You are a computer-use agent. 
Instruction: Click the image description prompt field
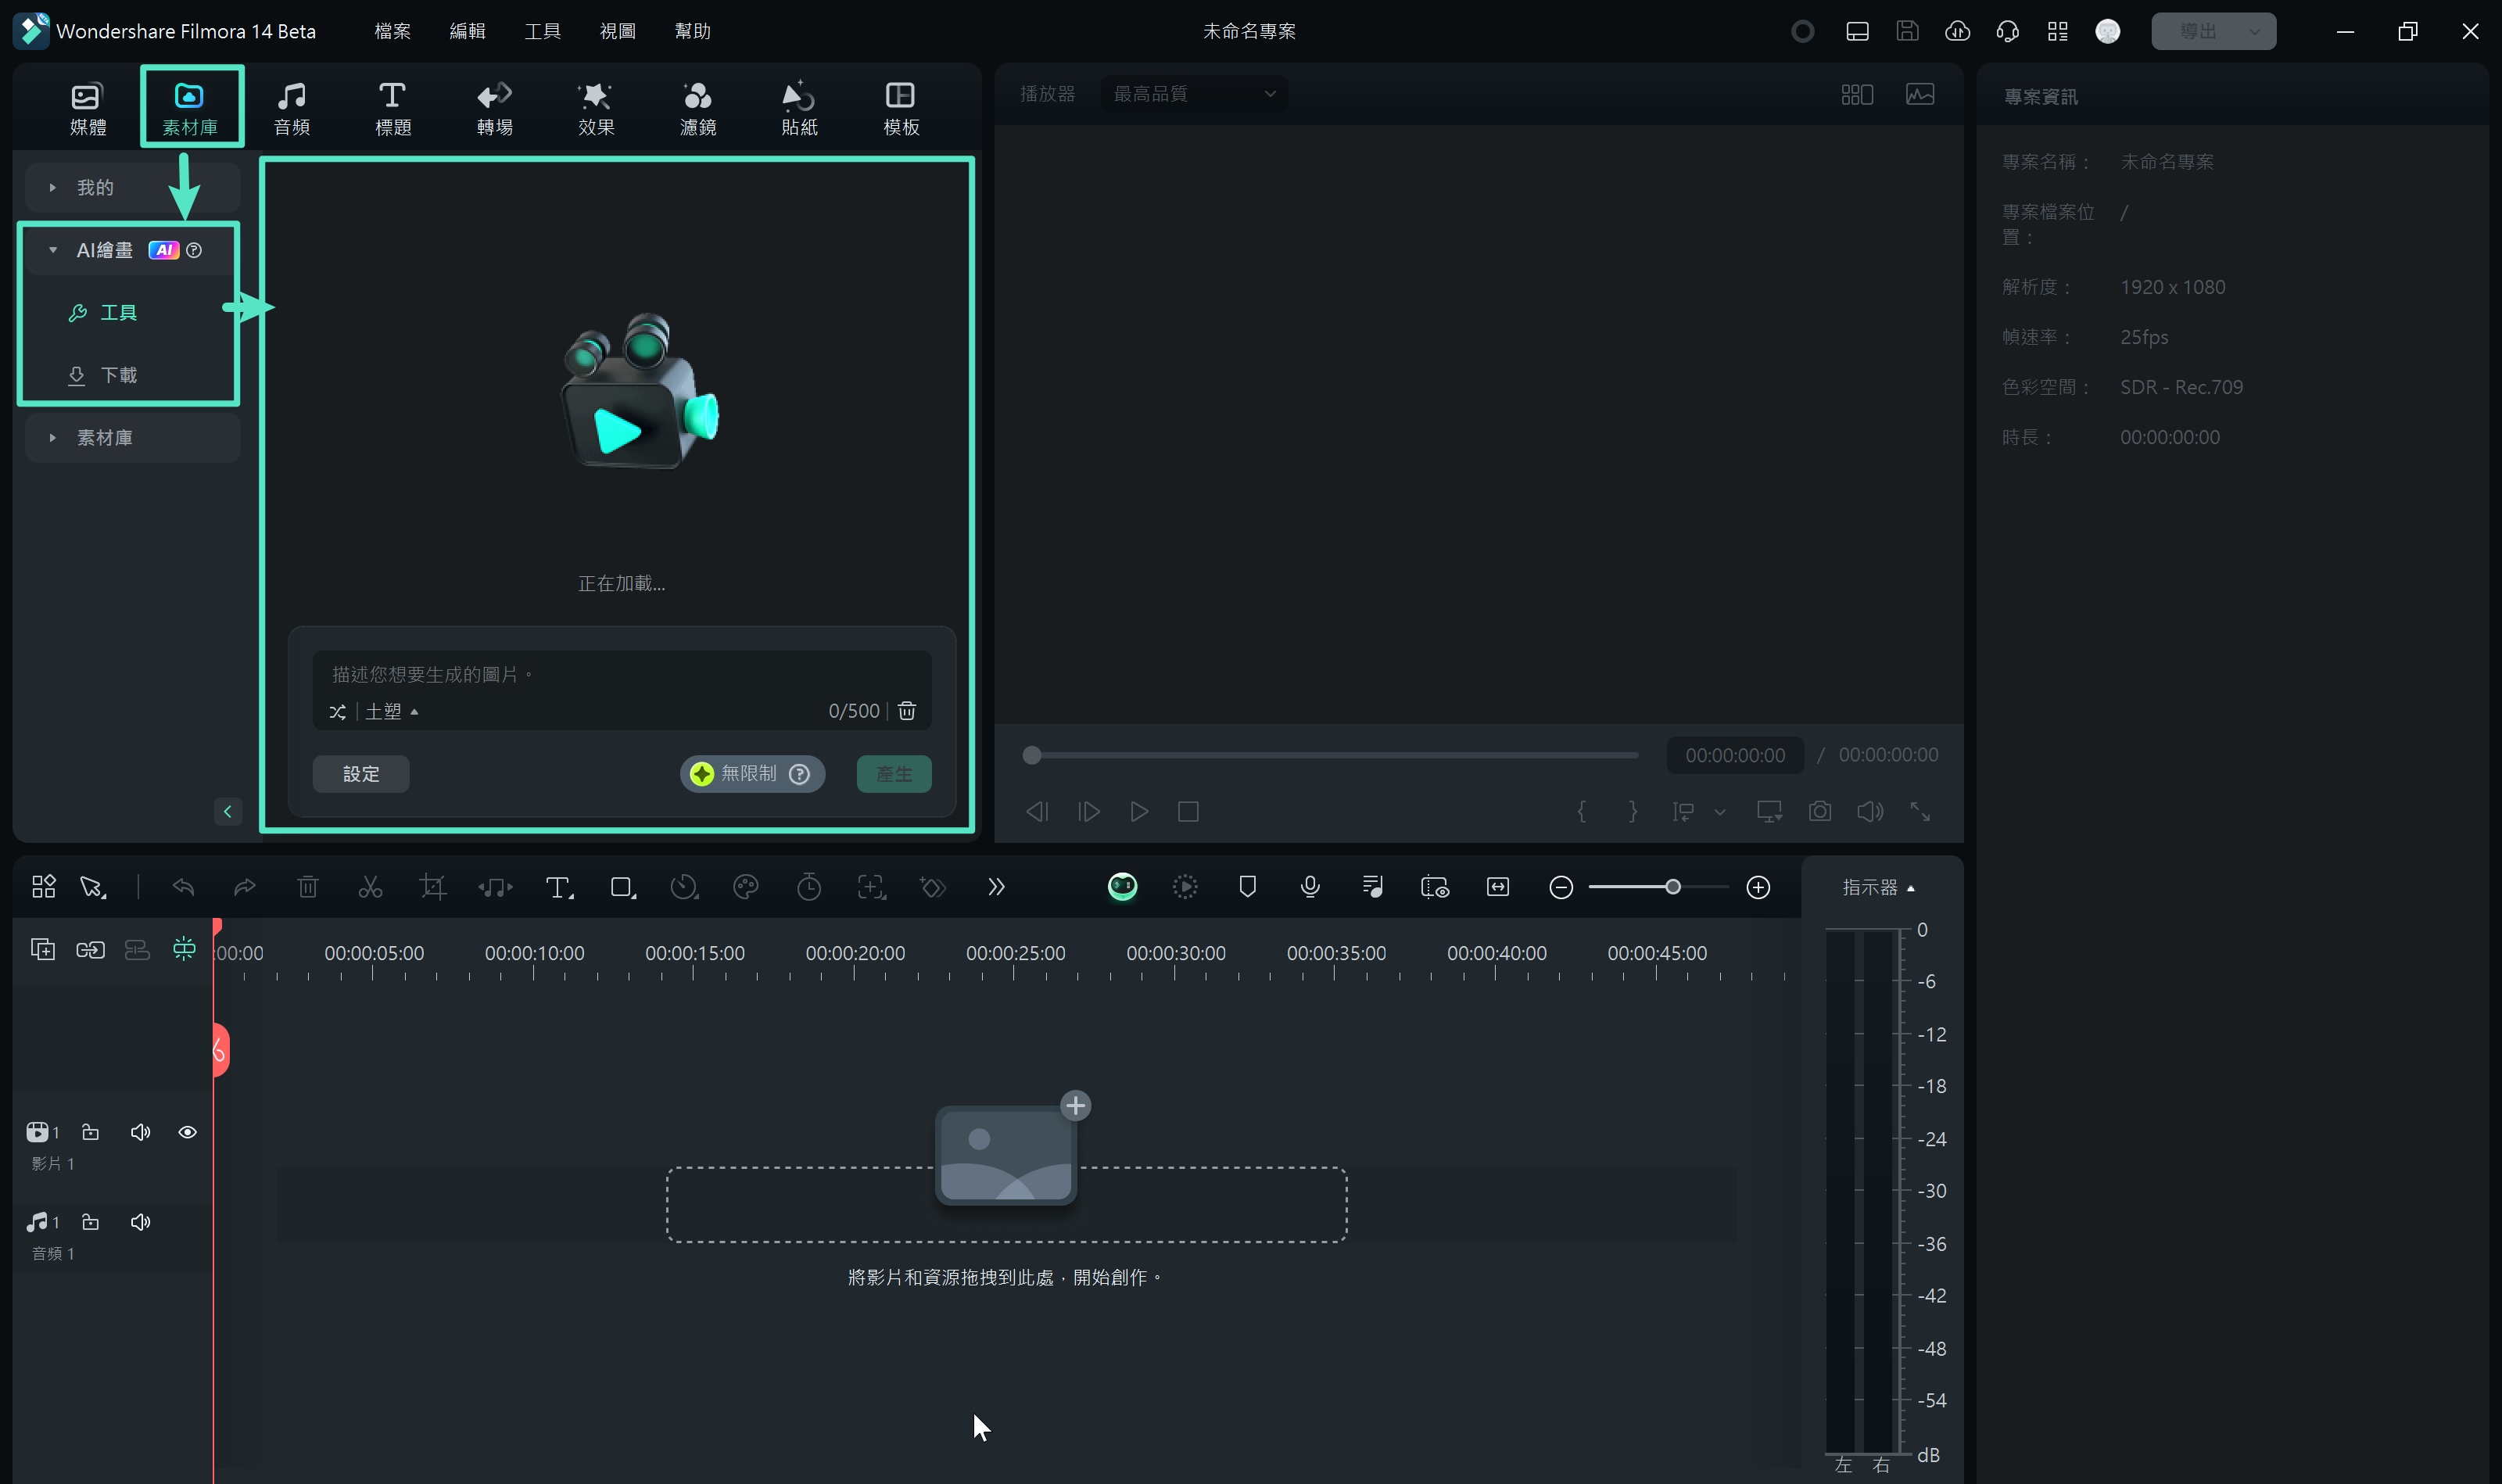coord(622,674)
